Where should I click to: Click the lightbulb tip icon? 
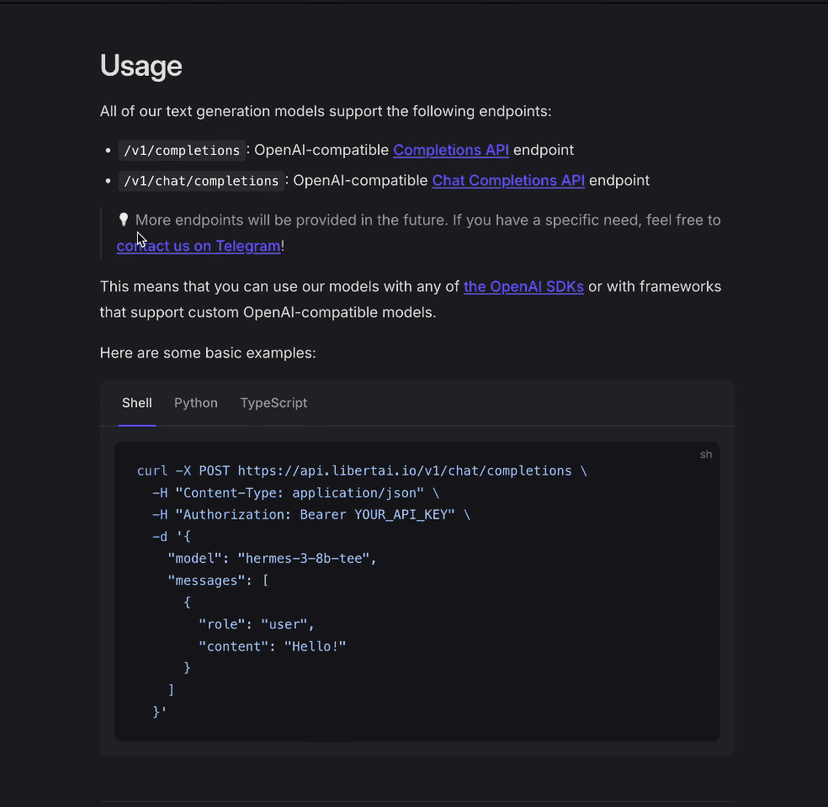coord(124,220)
